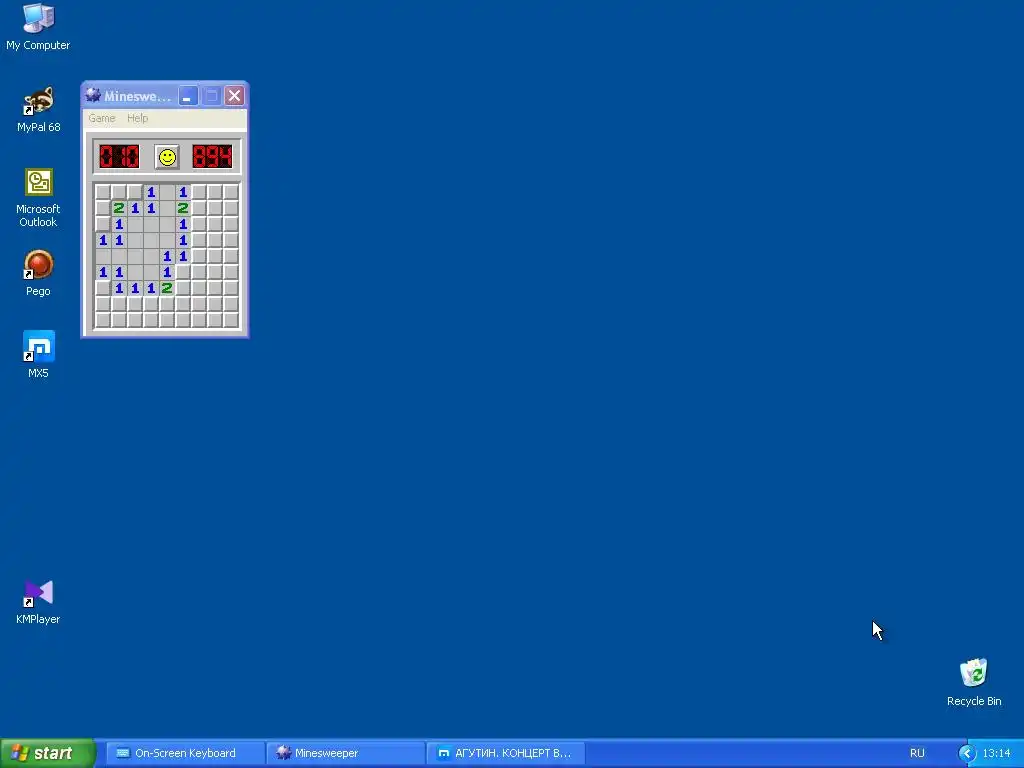
Task: Click the Minesweeper taskbar button
Action: point(345,753)
